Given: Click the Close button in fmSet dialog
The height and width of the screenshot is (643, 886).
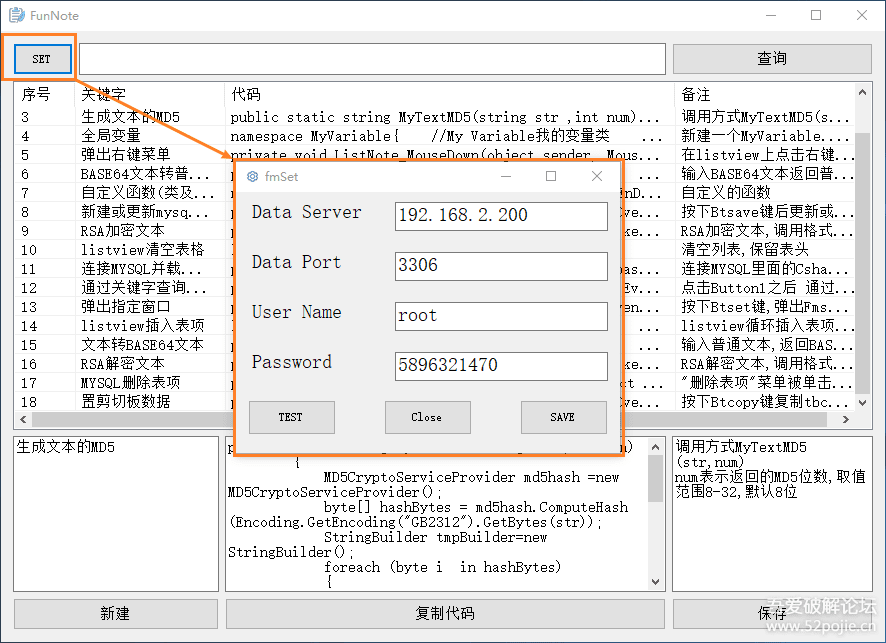Looking at the screenshot, I should coord(428,418).
